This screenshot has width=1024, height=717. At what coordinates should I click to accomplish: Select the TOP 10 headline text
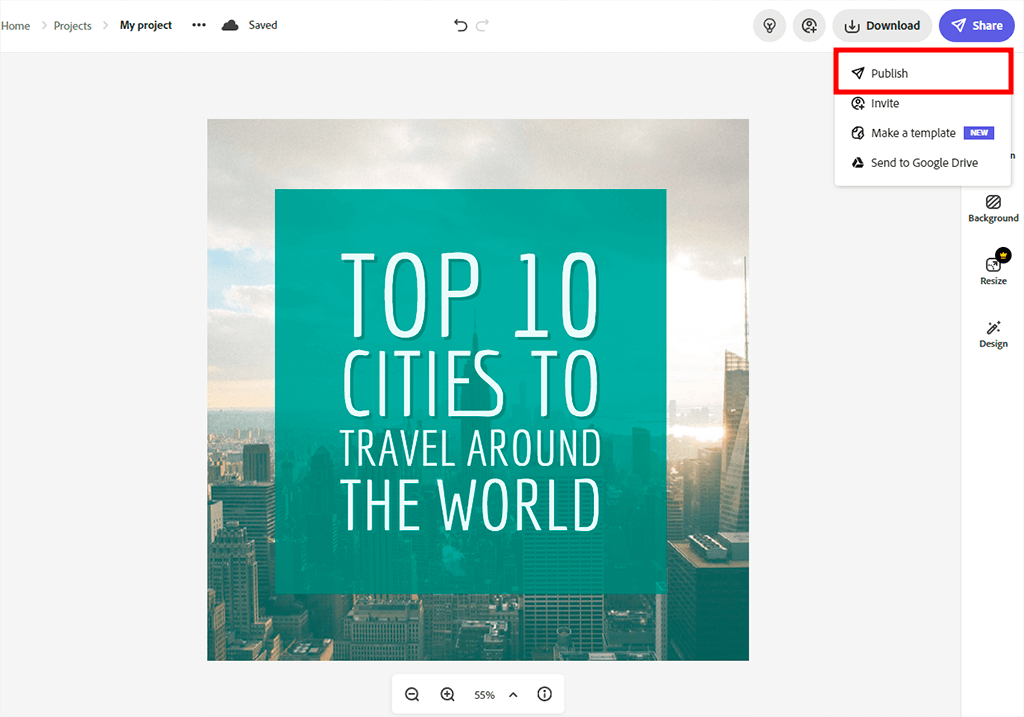470,295
